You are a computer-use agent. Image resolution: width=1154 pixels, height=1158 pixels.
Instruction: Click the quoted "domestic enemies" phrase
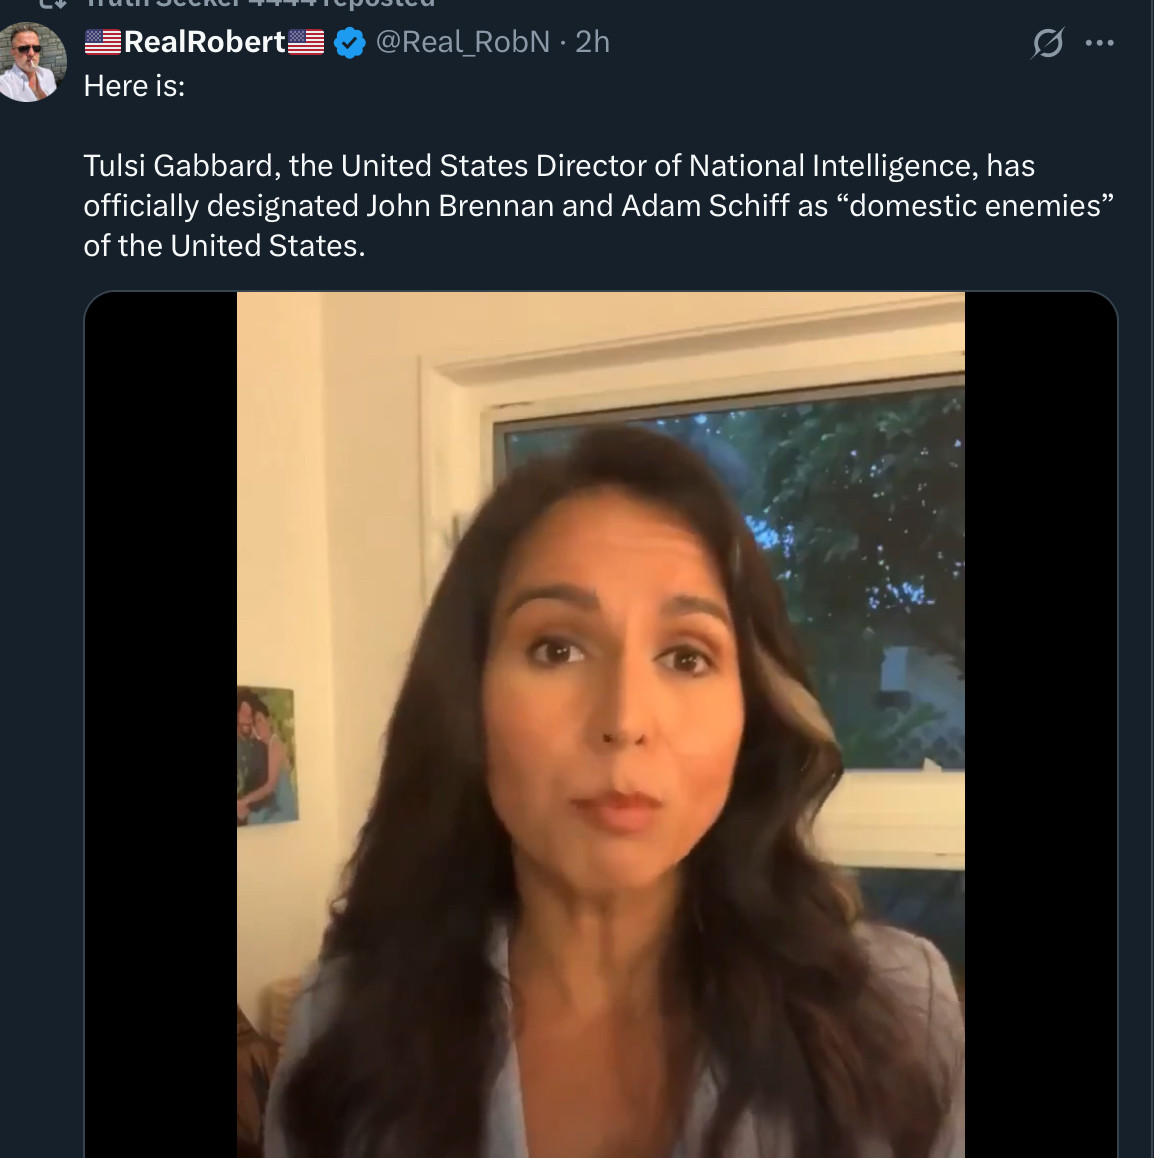click(x=974, y=206)
